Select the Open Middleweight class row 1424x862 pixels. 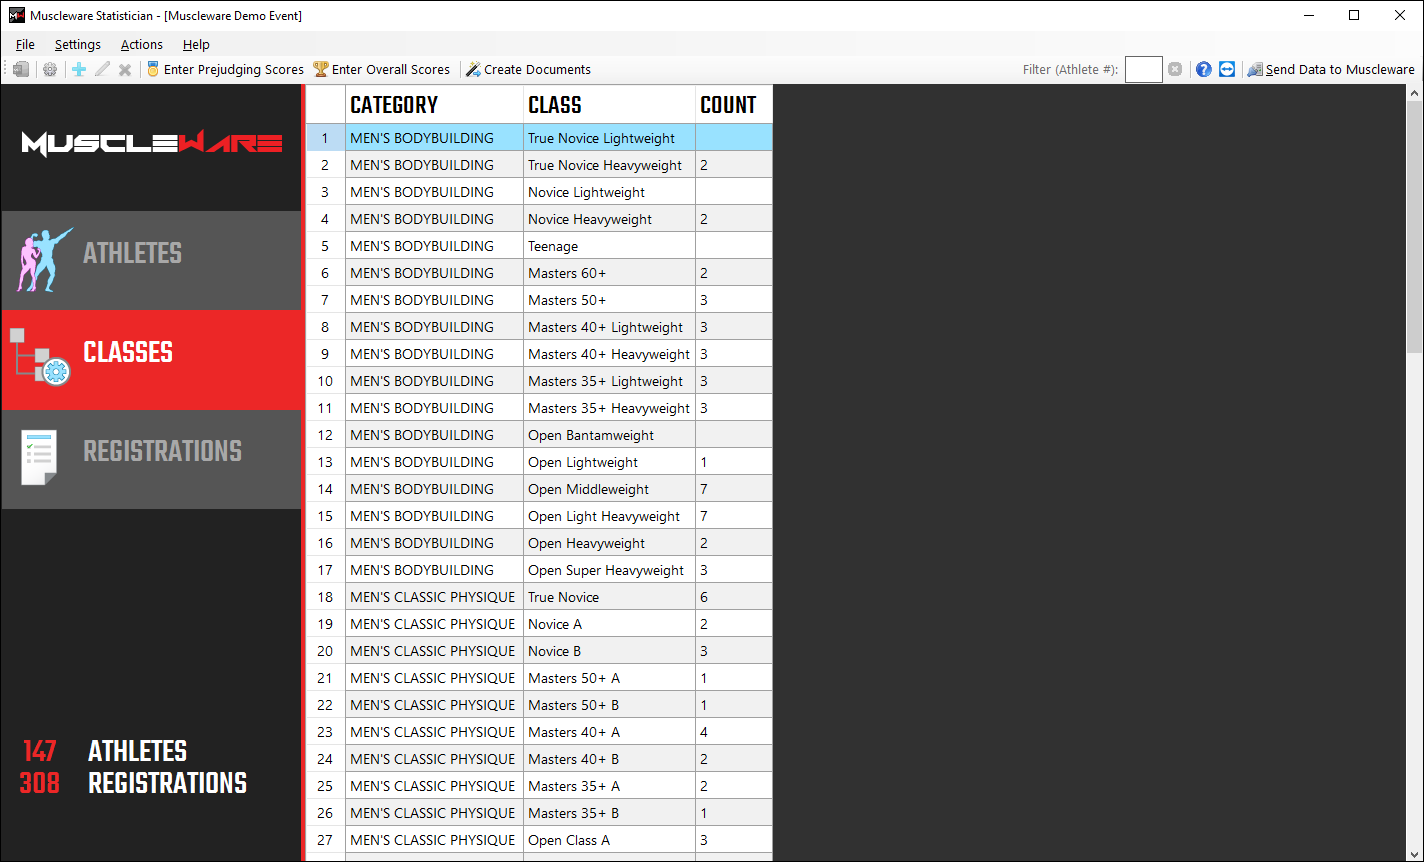[588, 489]
